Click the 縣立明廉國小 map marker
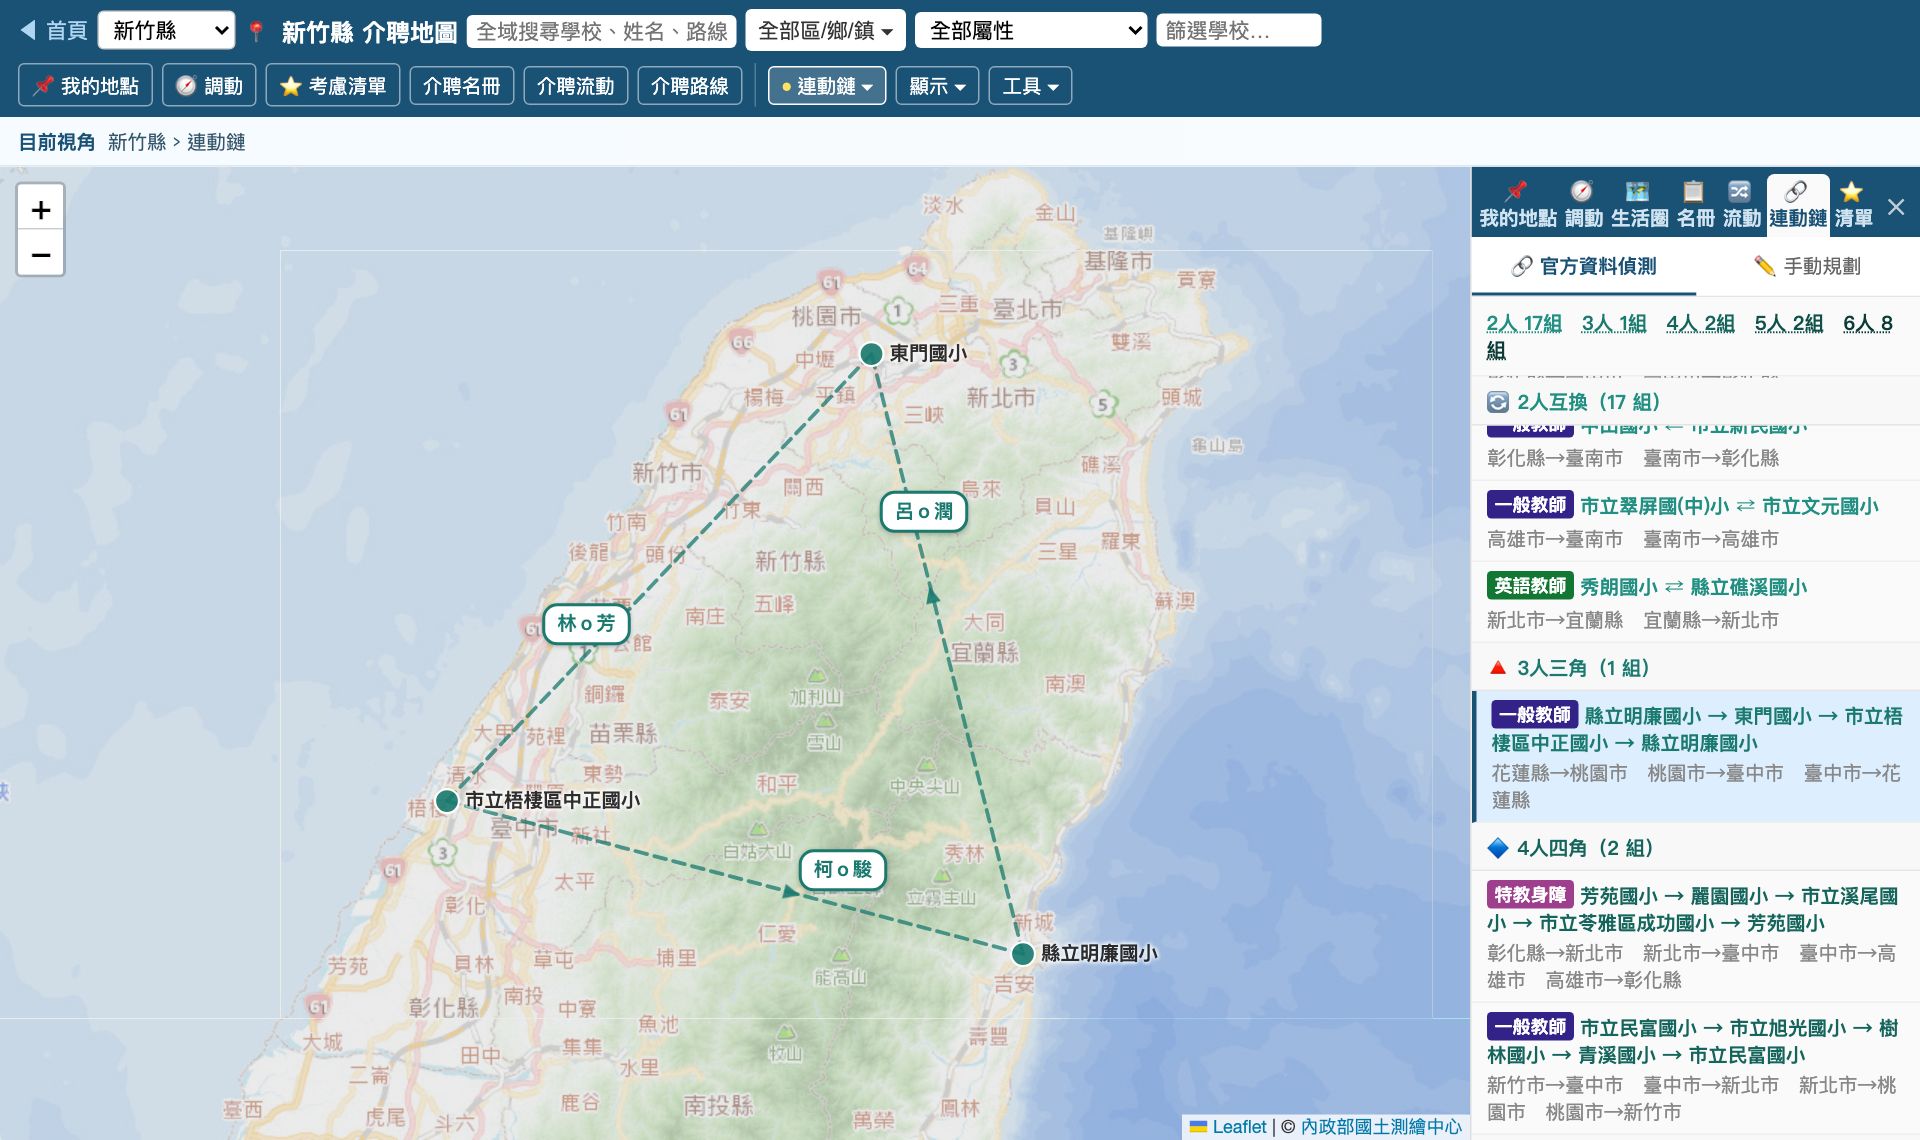This screenshot has height=1140, width=1920. [1022, 953]
